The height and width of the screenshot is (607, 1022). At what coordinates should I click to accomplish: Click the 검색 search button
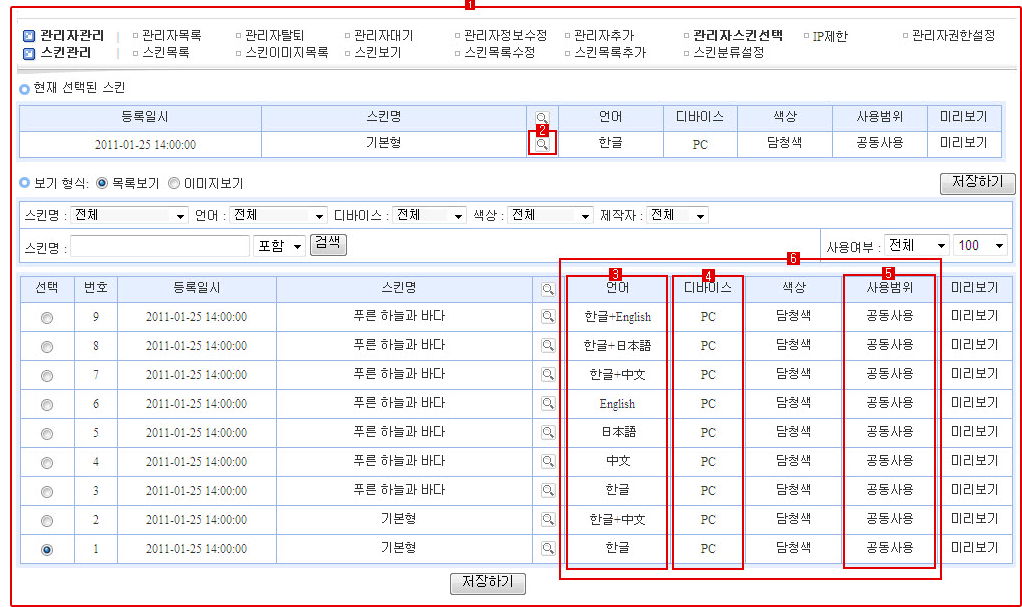coord(328,244)
